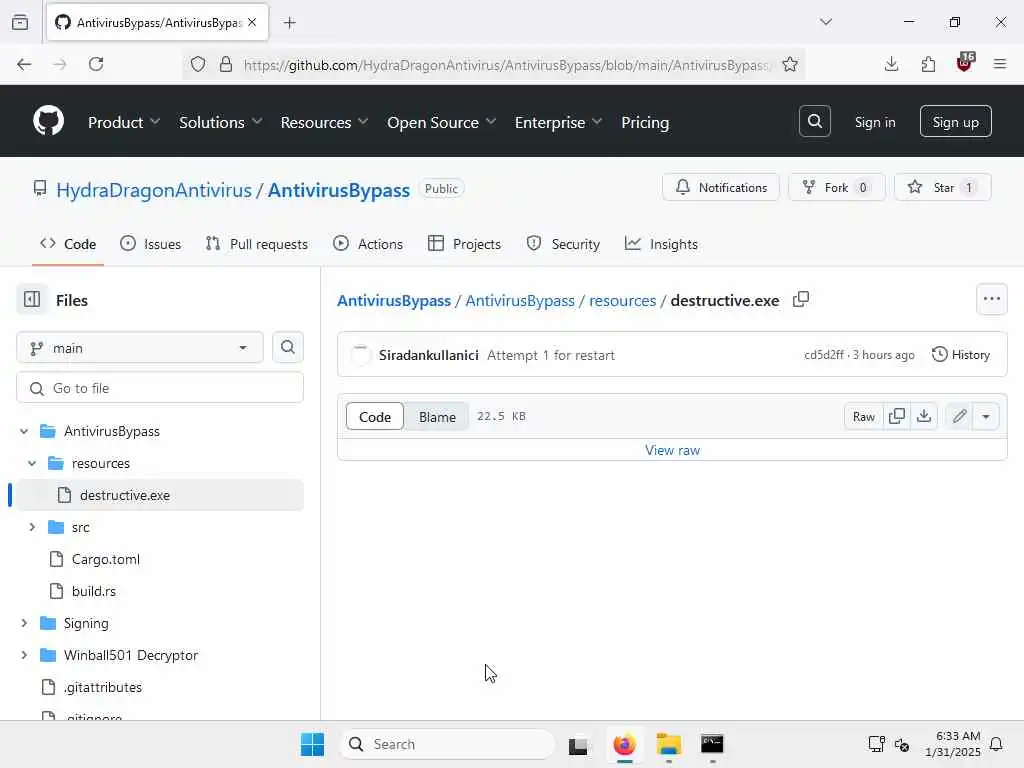The height and width of the screenshot is (768, 1024).
Task: Search files magnifier button beside branch selector
Action: point(288,347)
